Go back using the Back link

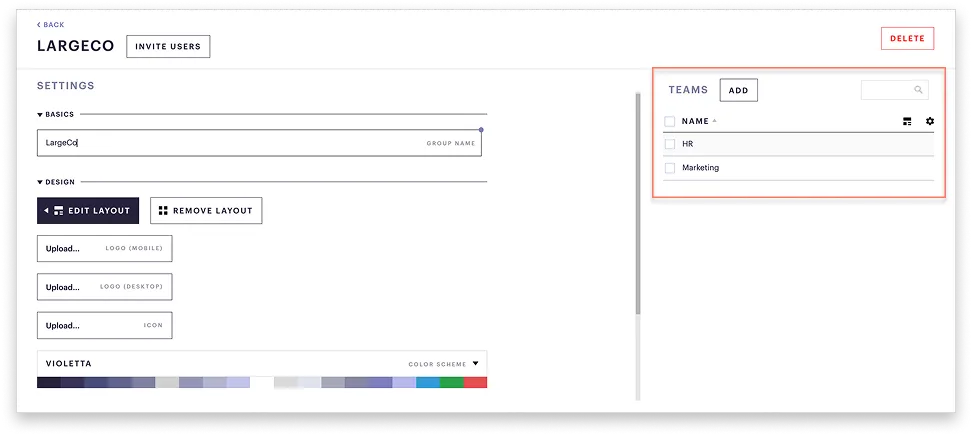pyautogui.click(x=50, y=25)
